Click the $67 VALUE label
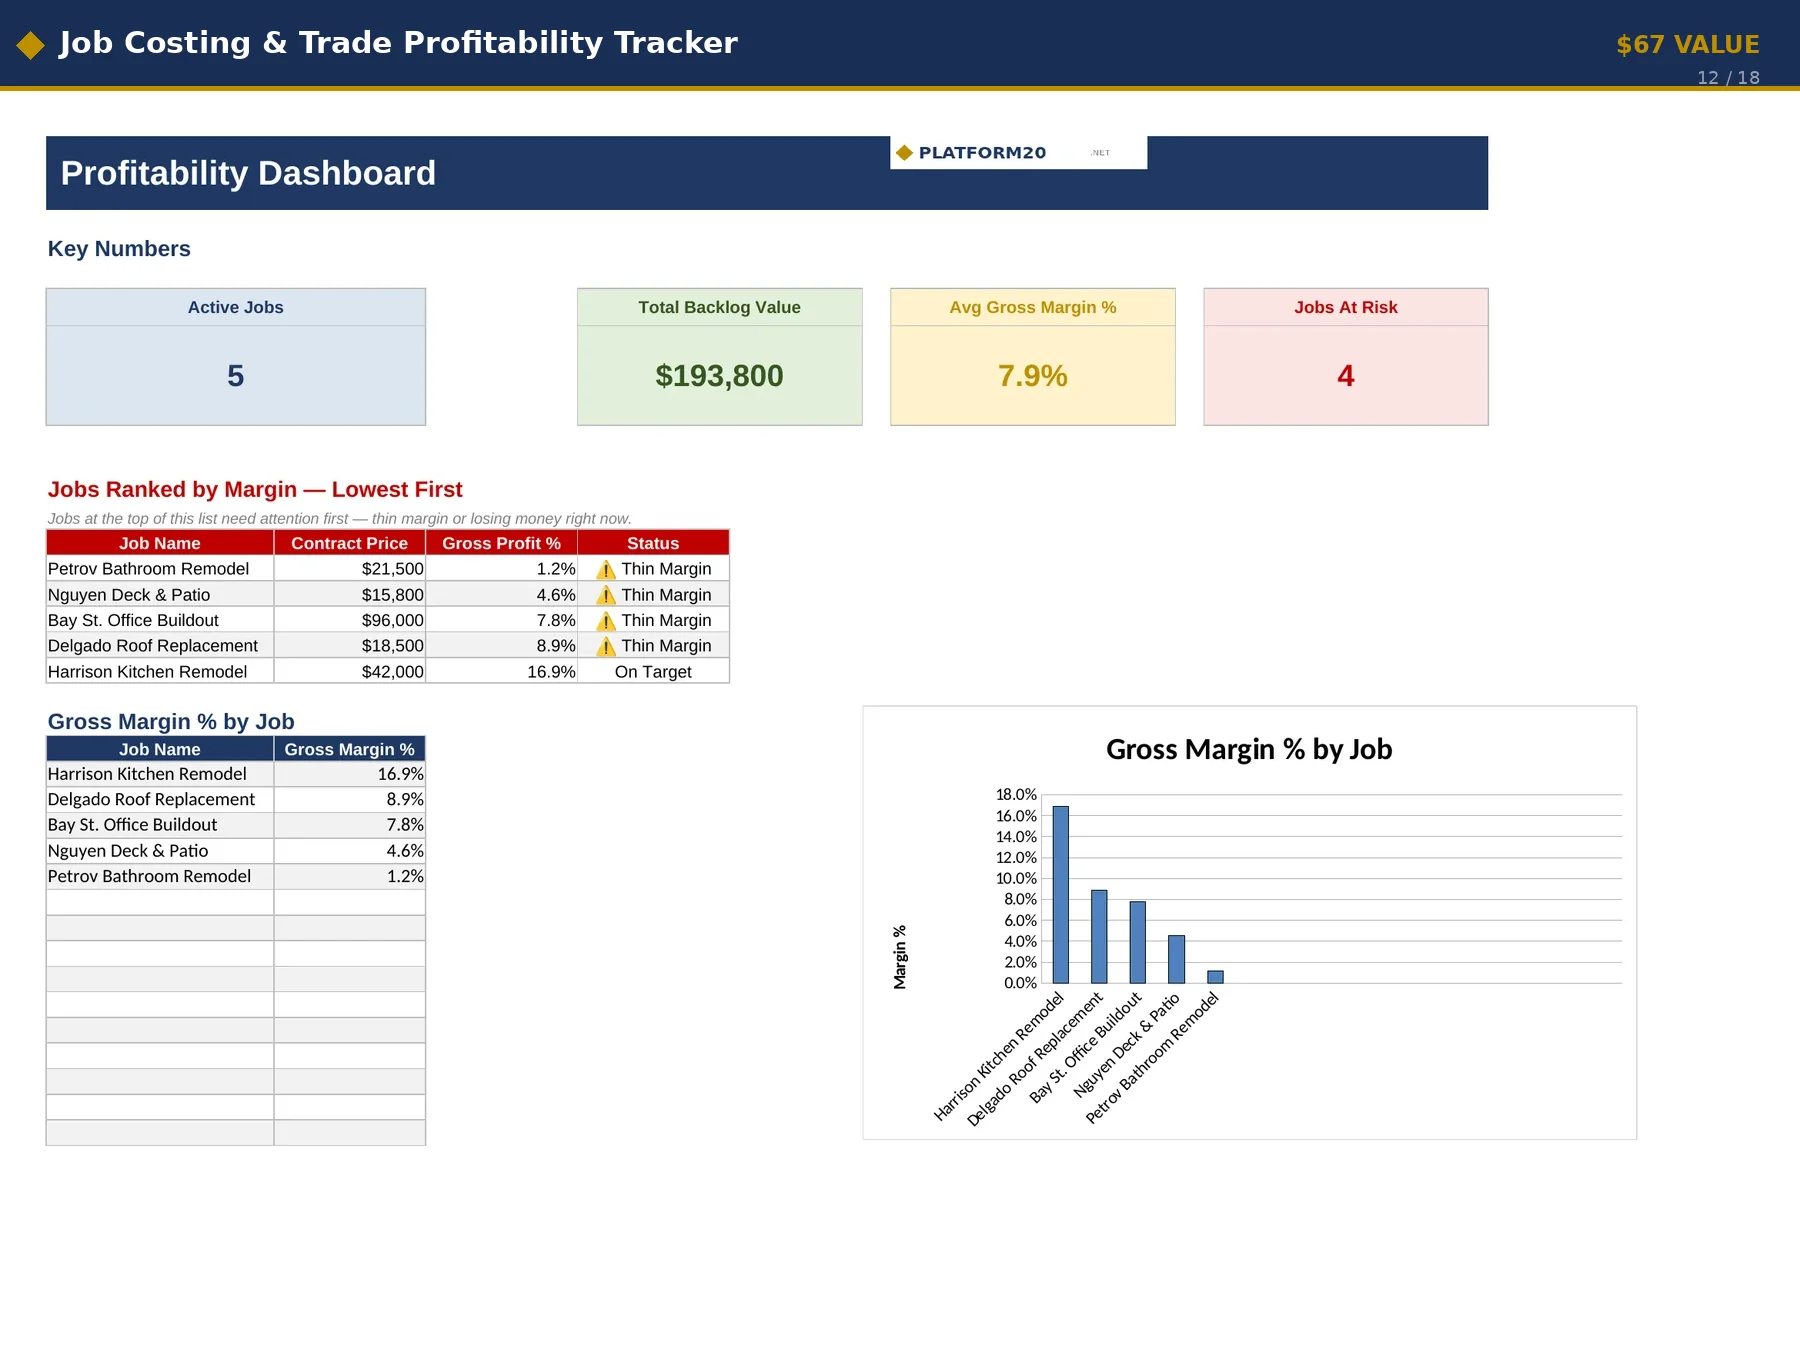The image size is (1800, 1362). pos(1687,45)
